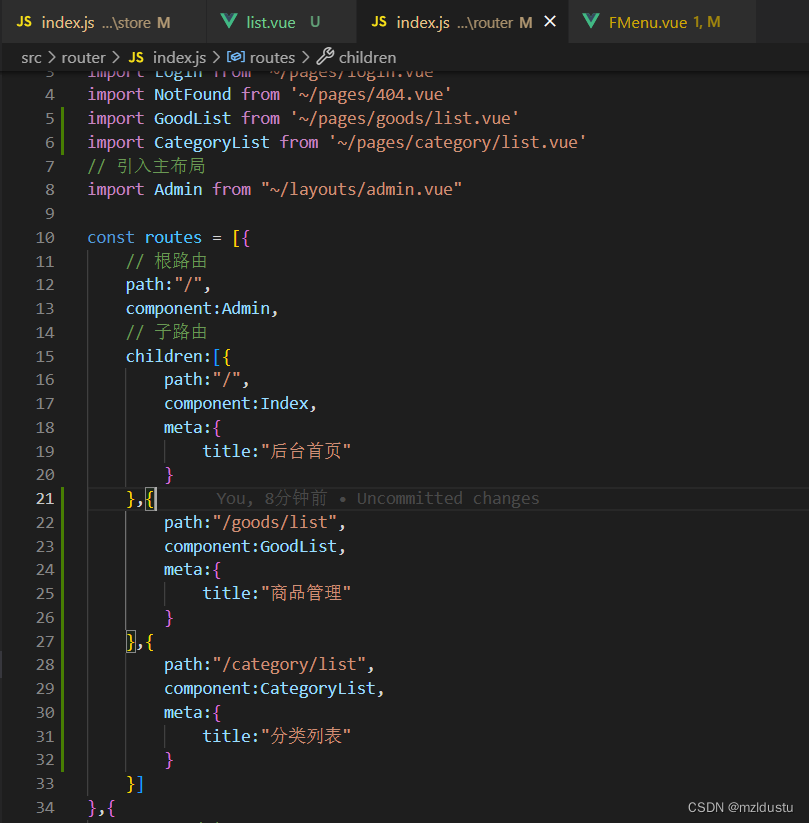
Task: Click the chevron after router breadcrumb
Action: [116, 58]
